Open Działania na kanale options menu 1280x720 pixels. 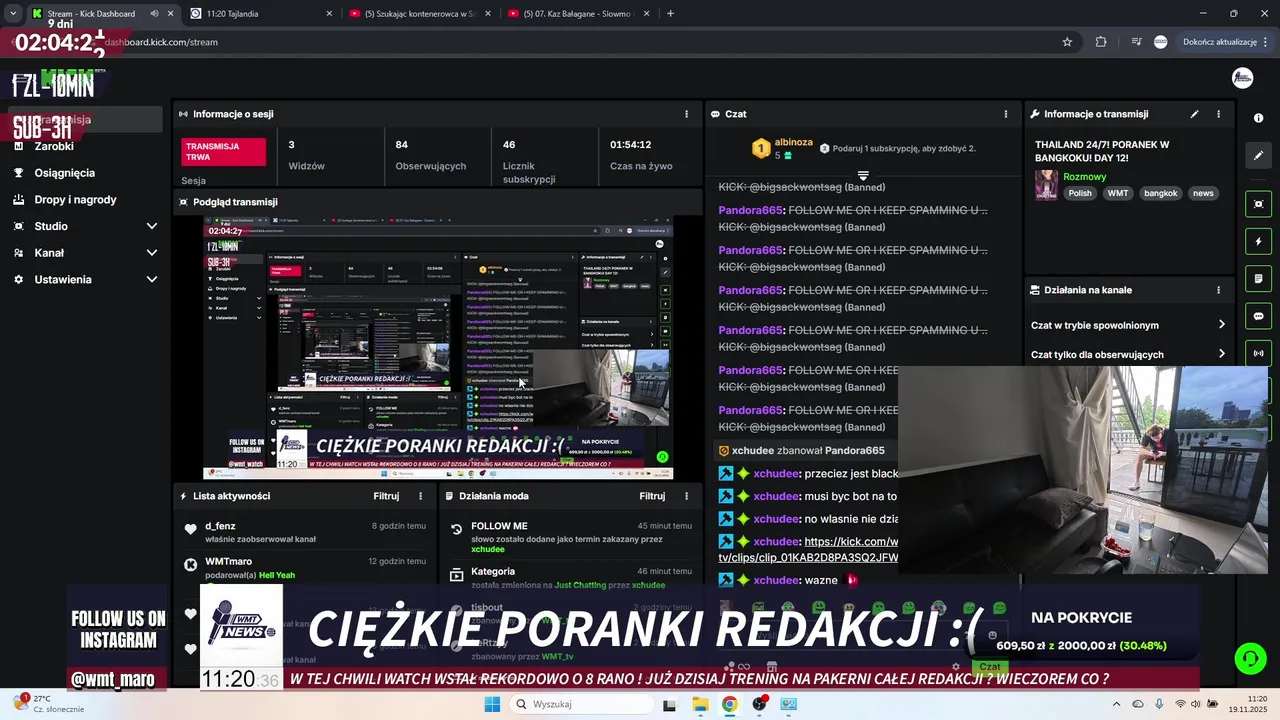(x=1218, y=290)
